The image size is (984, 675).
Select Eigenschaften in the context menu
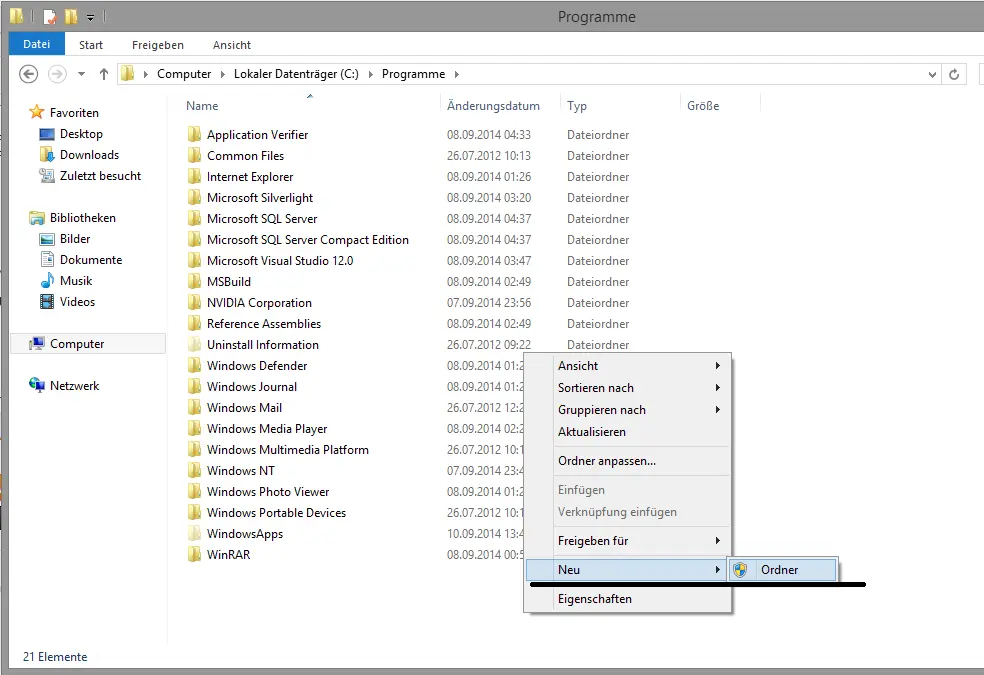(x=594, y=599)
